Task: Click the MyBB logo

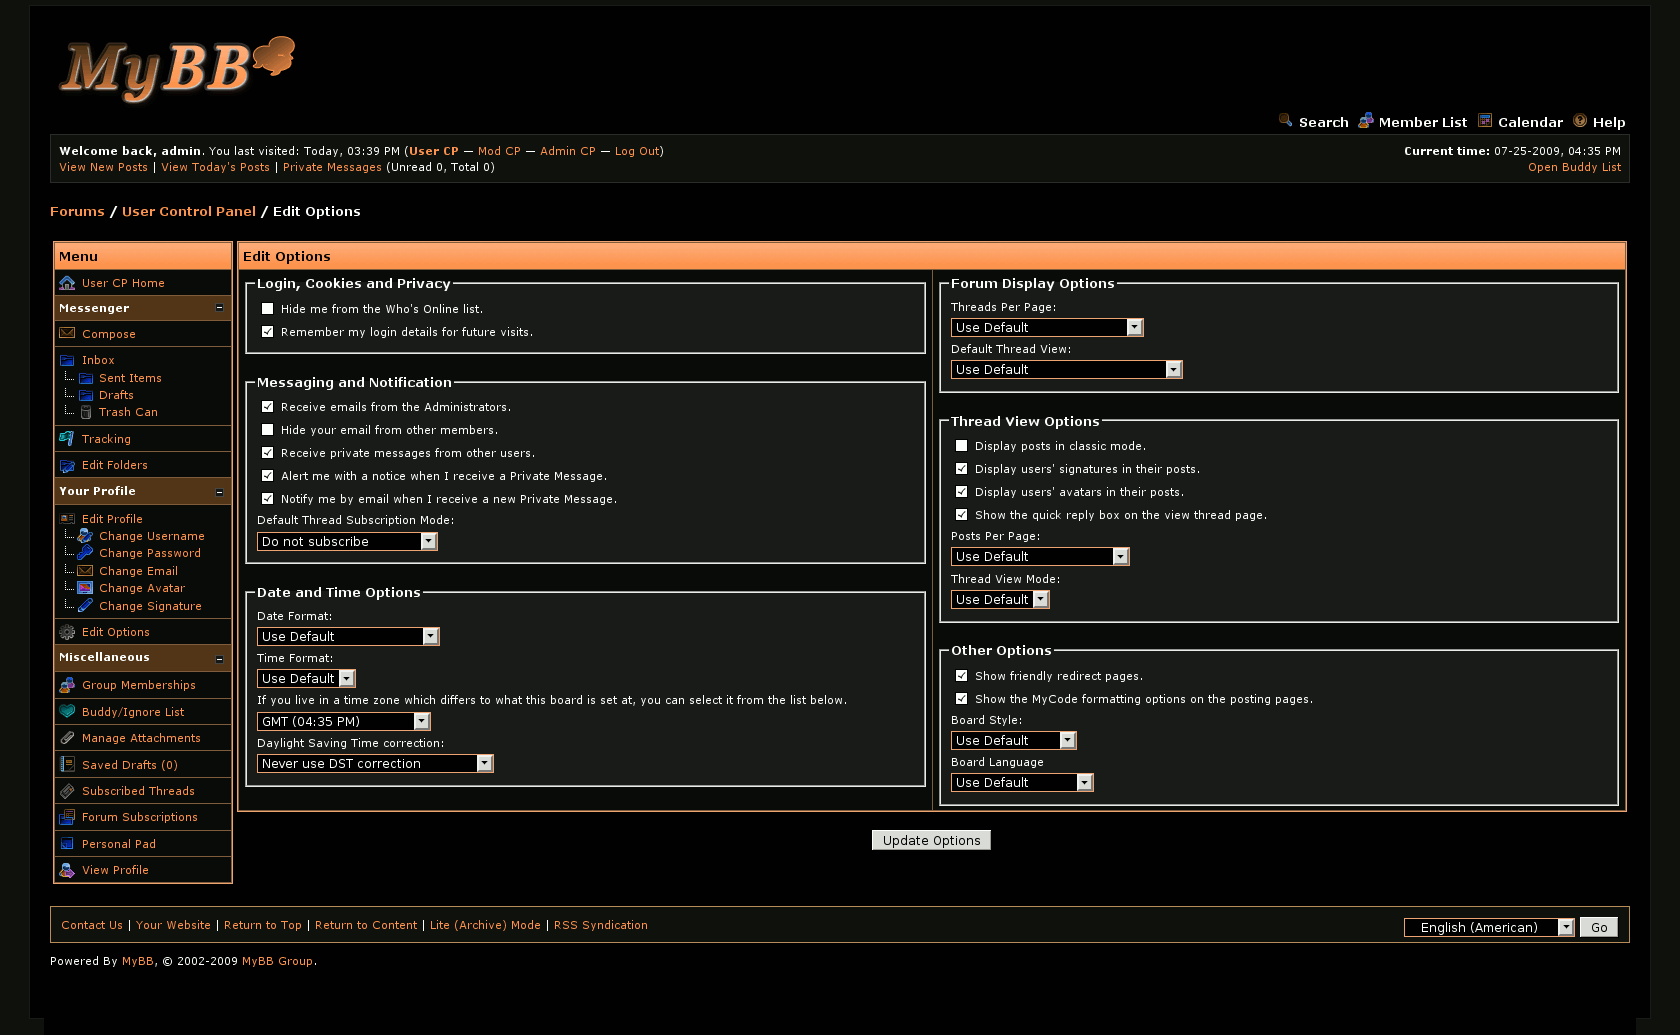Action: 177,68
